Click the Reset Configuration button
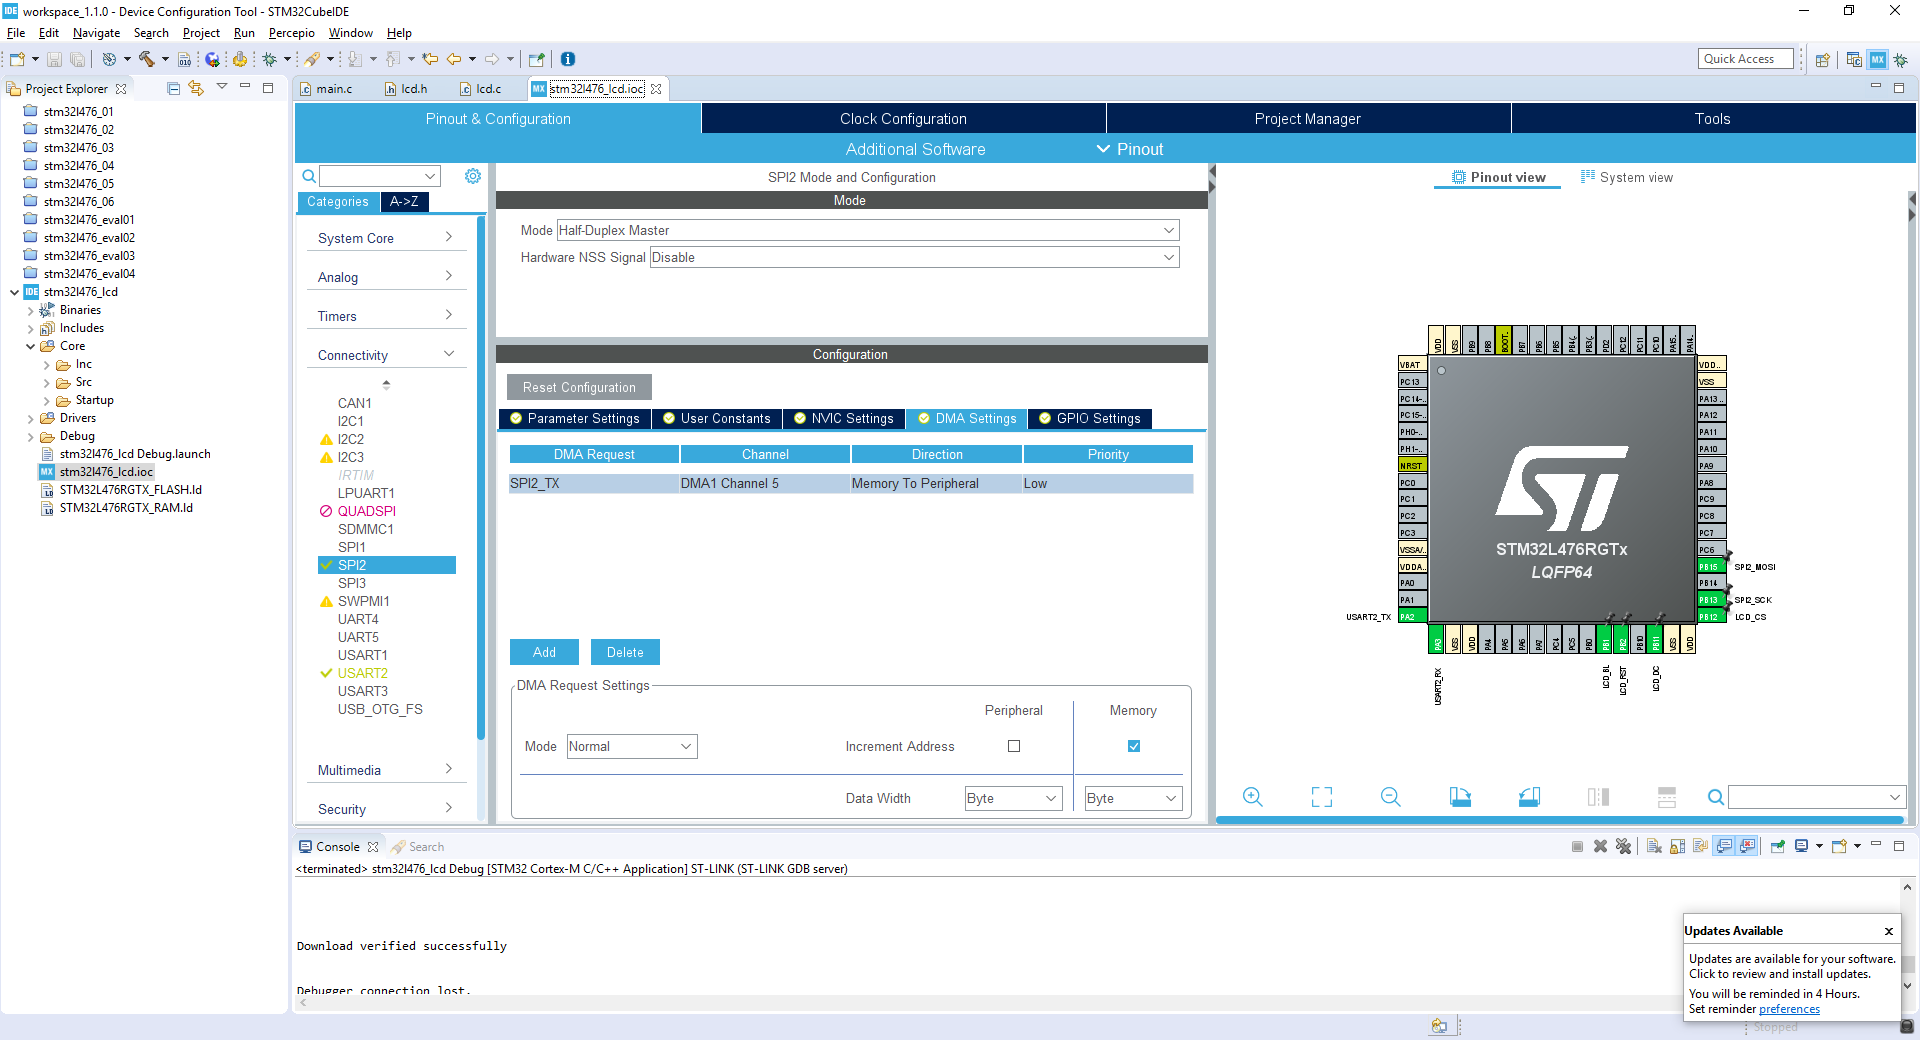 [x=579, y=387]
